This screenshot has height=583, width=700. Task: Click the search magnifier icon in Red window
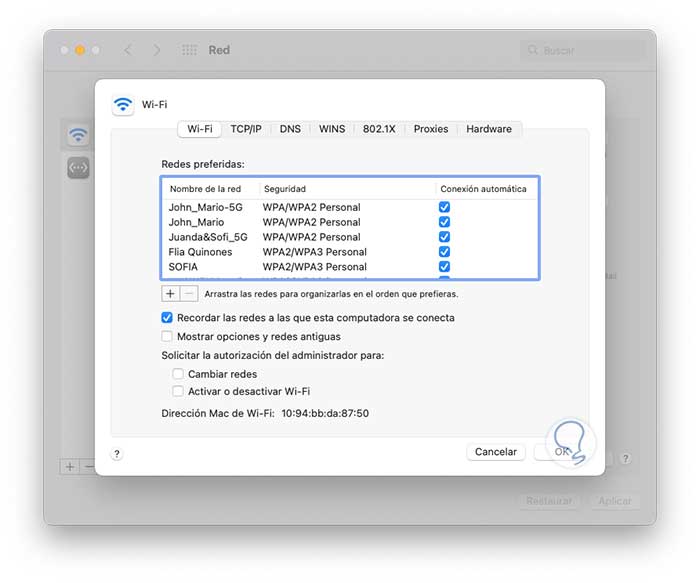[x=533, y=50]
